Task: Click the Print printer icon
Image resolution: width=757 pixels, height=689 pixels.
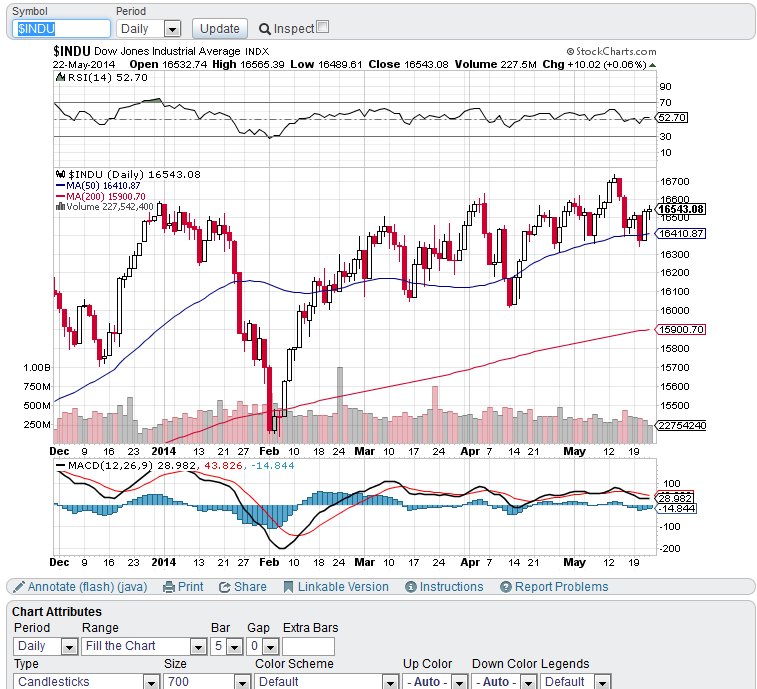Action: tap(169, 587)
